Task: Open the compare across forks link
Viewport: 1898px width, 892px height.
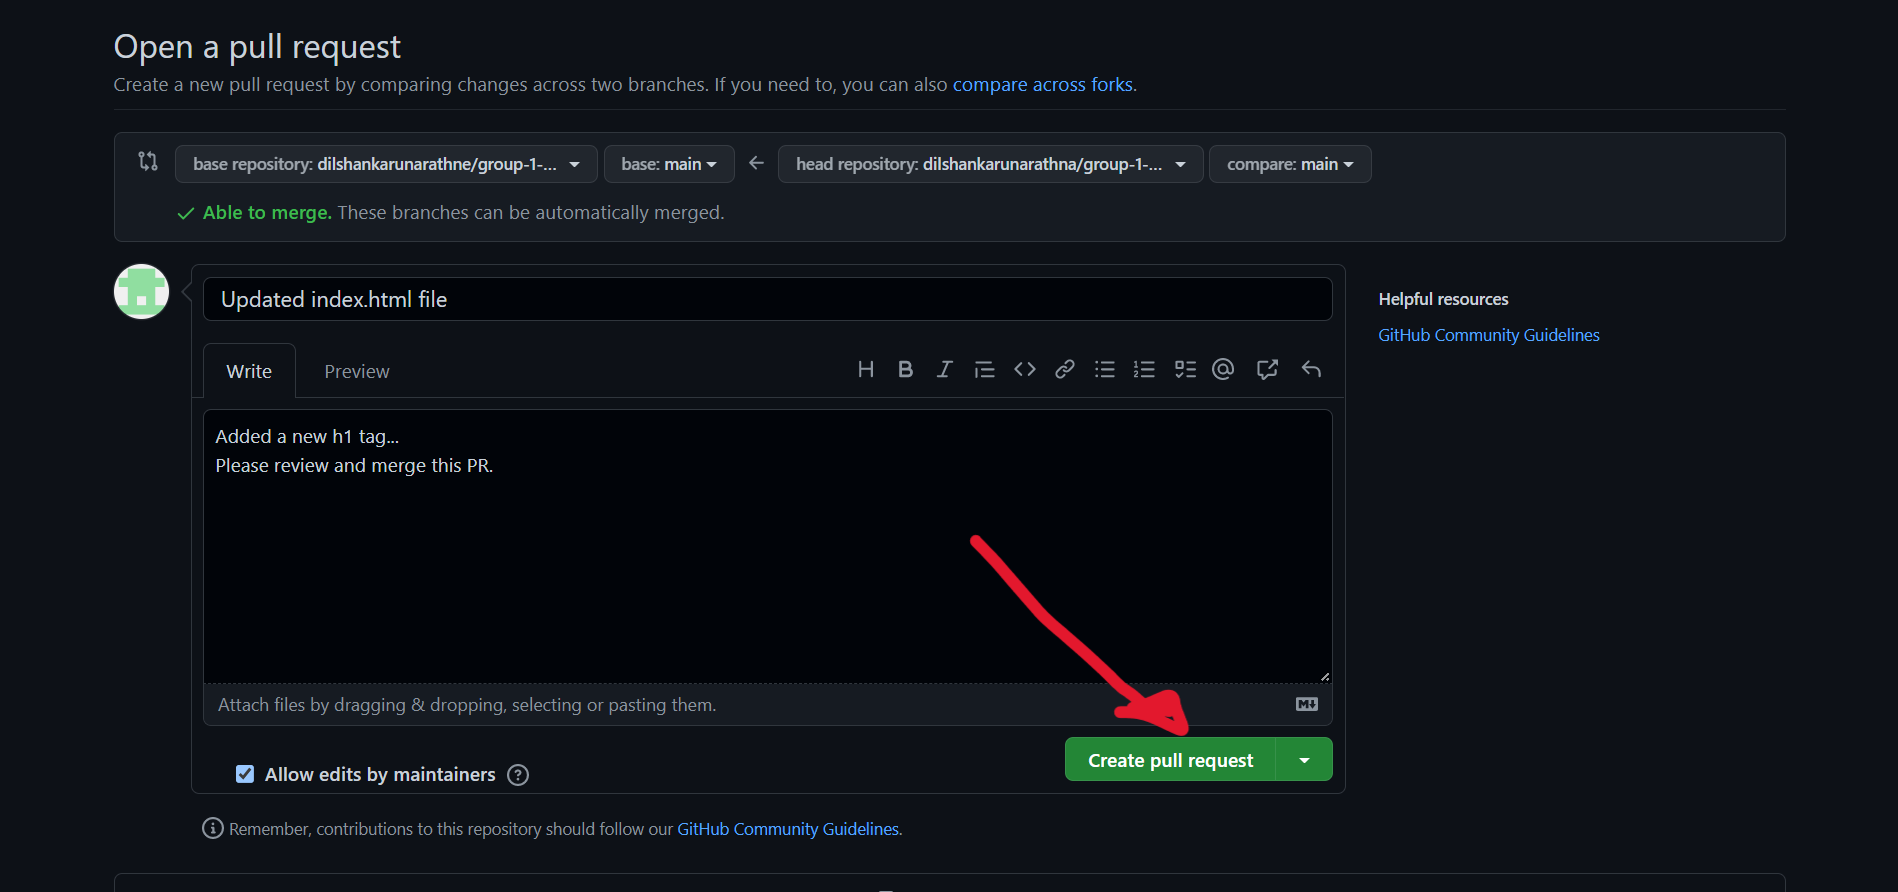Action: 1043,85
